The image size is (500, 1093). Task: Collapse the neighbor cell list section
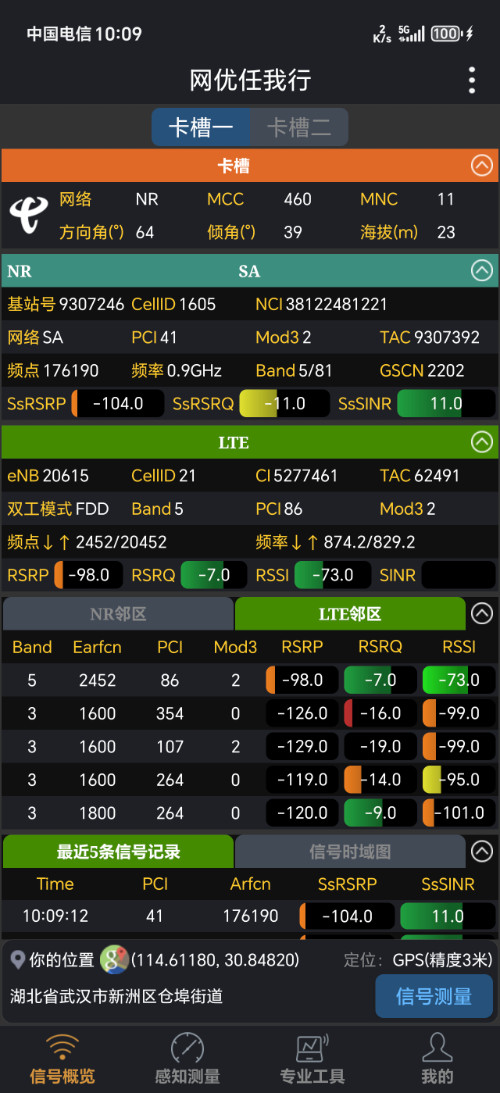point(482,613)
